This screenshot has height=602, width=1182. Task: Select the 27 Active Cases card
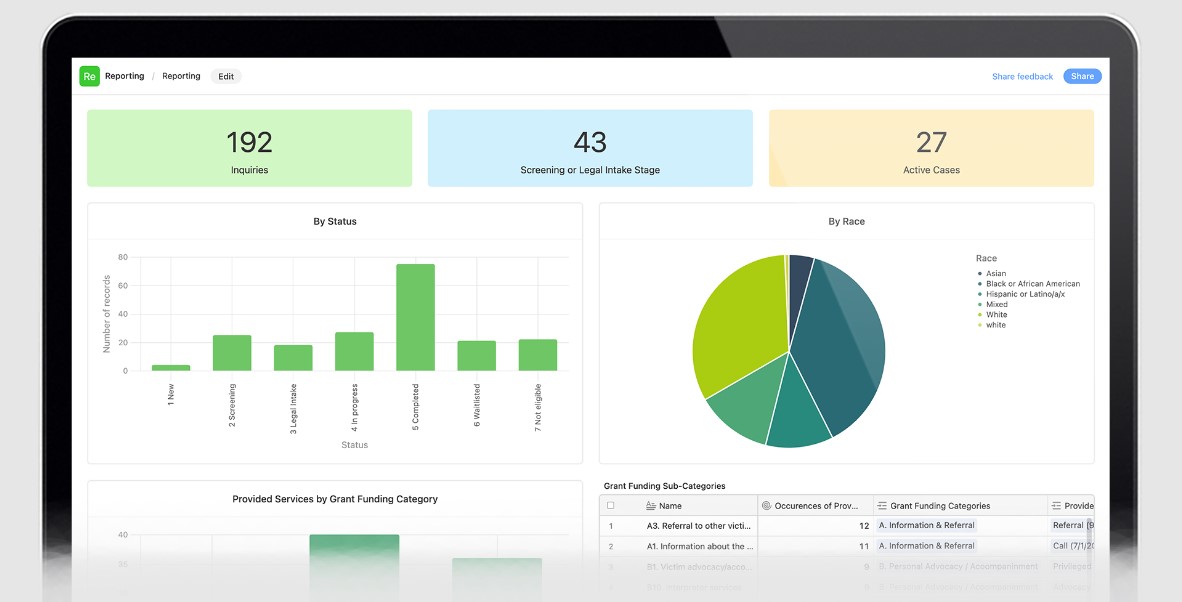click(931, 148)
